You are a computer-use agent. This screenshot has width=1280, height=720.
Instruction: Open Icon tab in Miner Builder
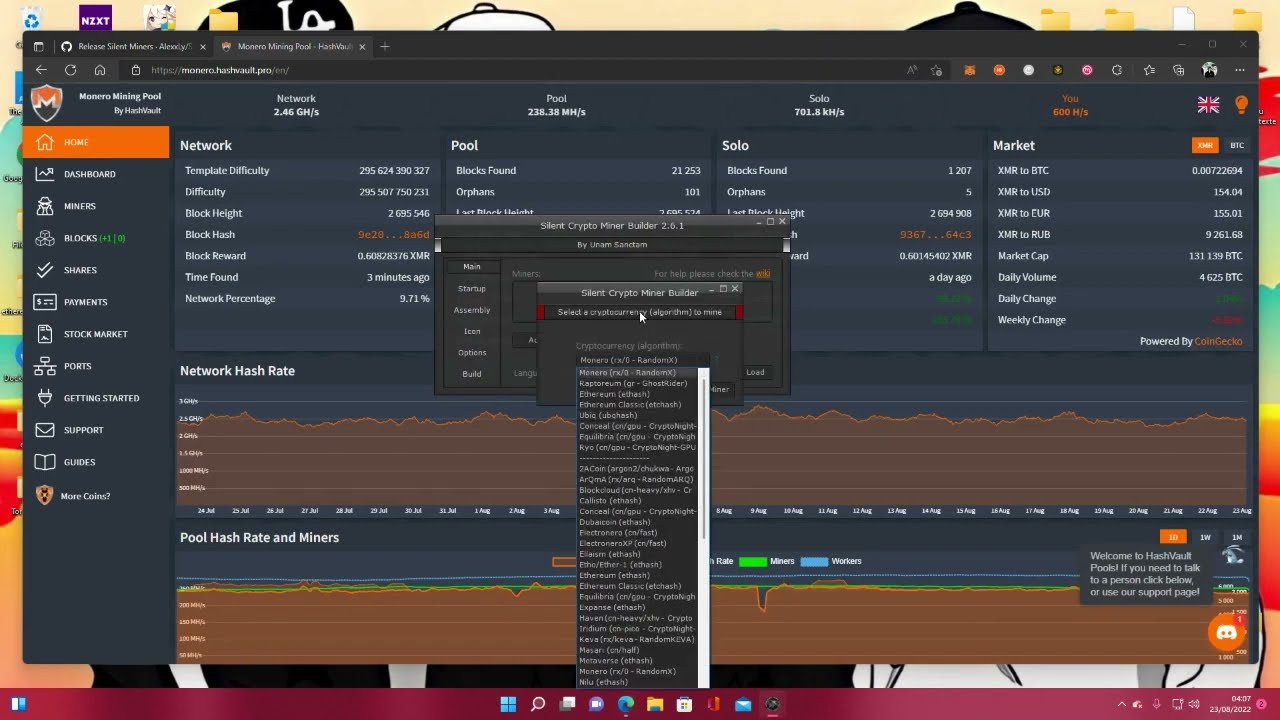(472, 331)
